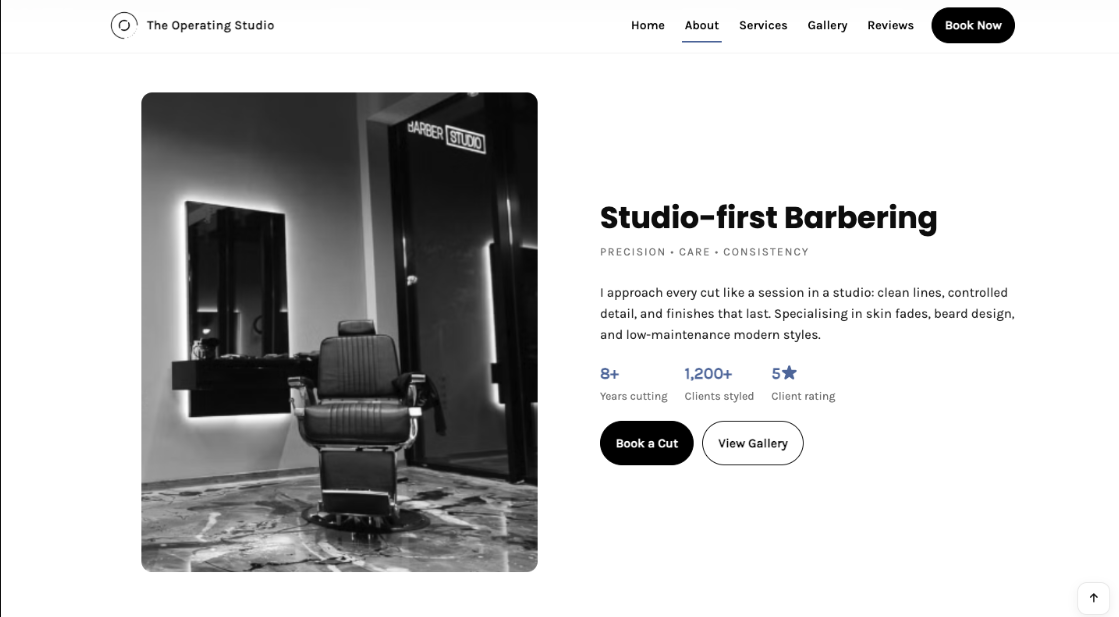This screenshot has width=1119, height=617.
Task: Click the Years cutting label
Action: (634, 396)
